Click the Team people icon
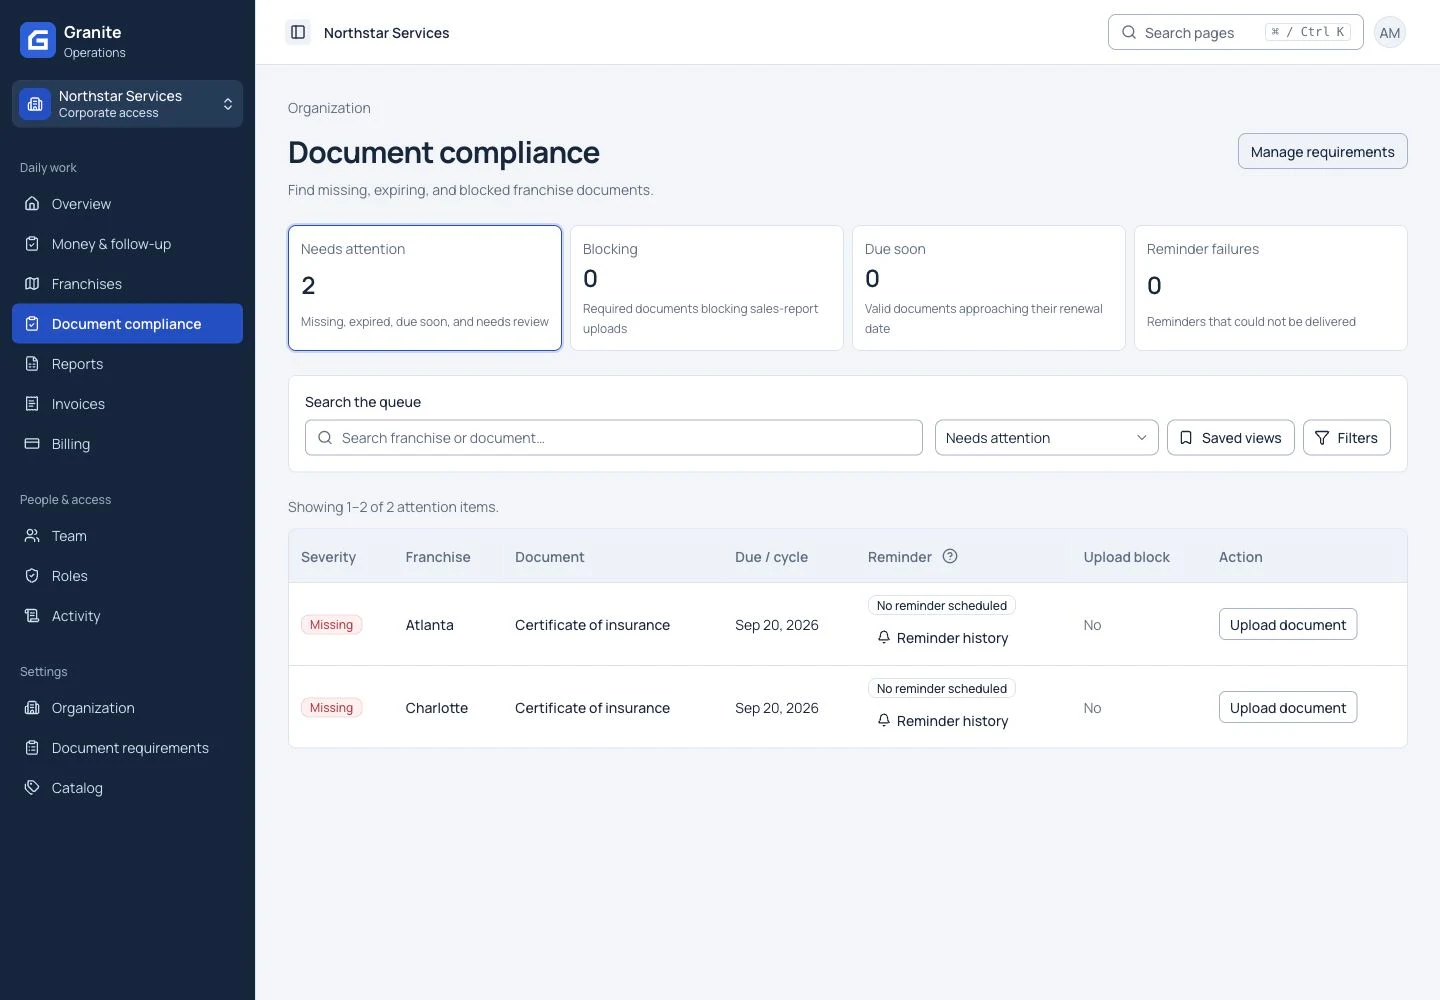Viewport: 1440px width, 1000px height. (x=32, y=536)
